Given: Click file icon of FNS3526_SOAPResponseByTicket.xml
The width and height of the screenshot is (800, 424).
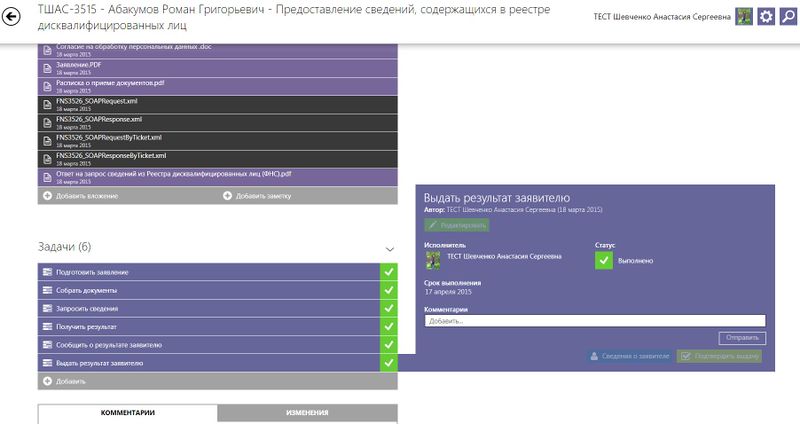Looking at the screenshot, I should pyautogui.click(x=47, y=159).
